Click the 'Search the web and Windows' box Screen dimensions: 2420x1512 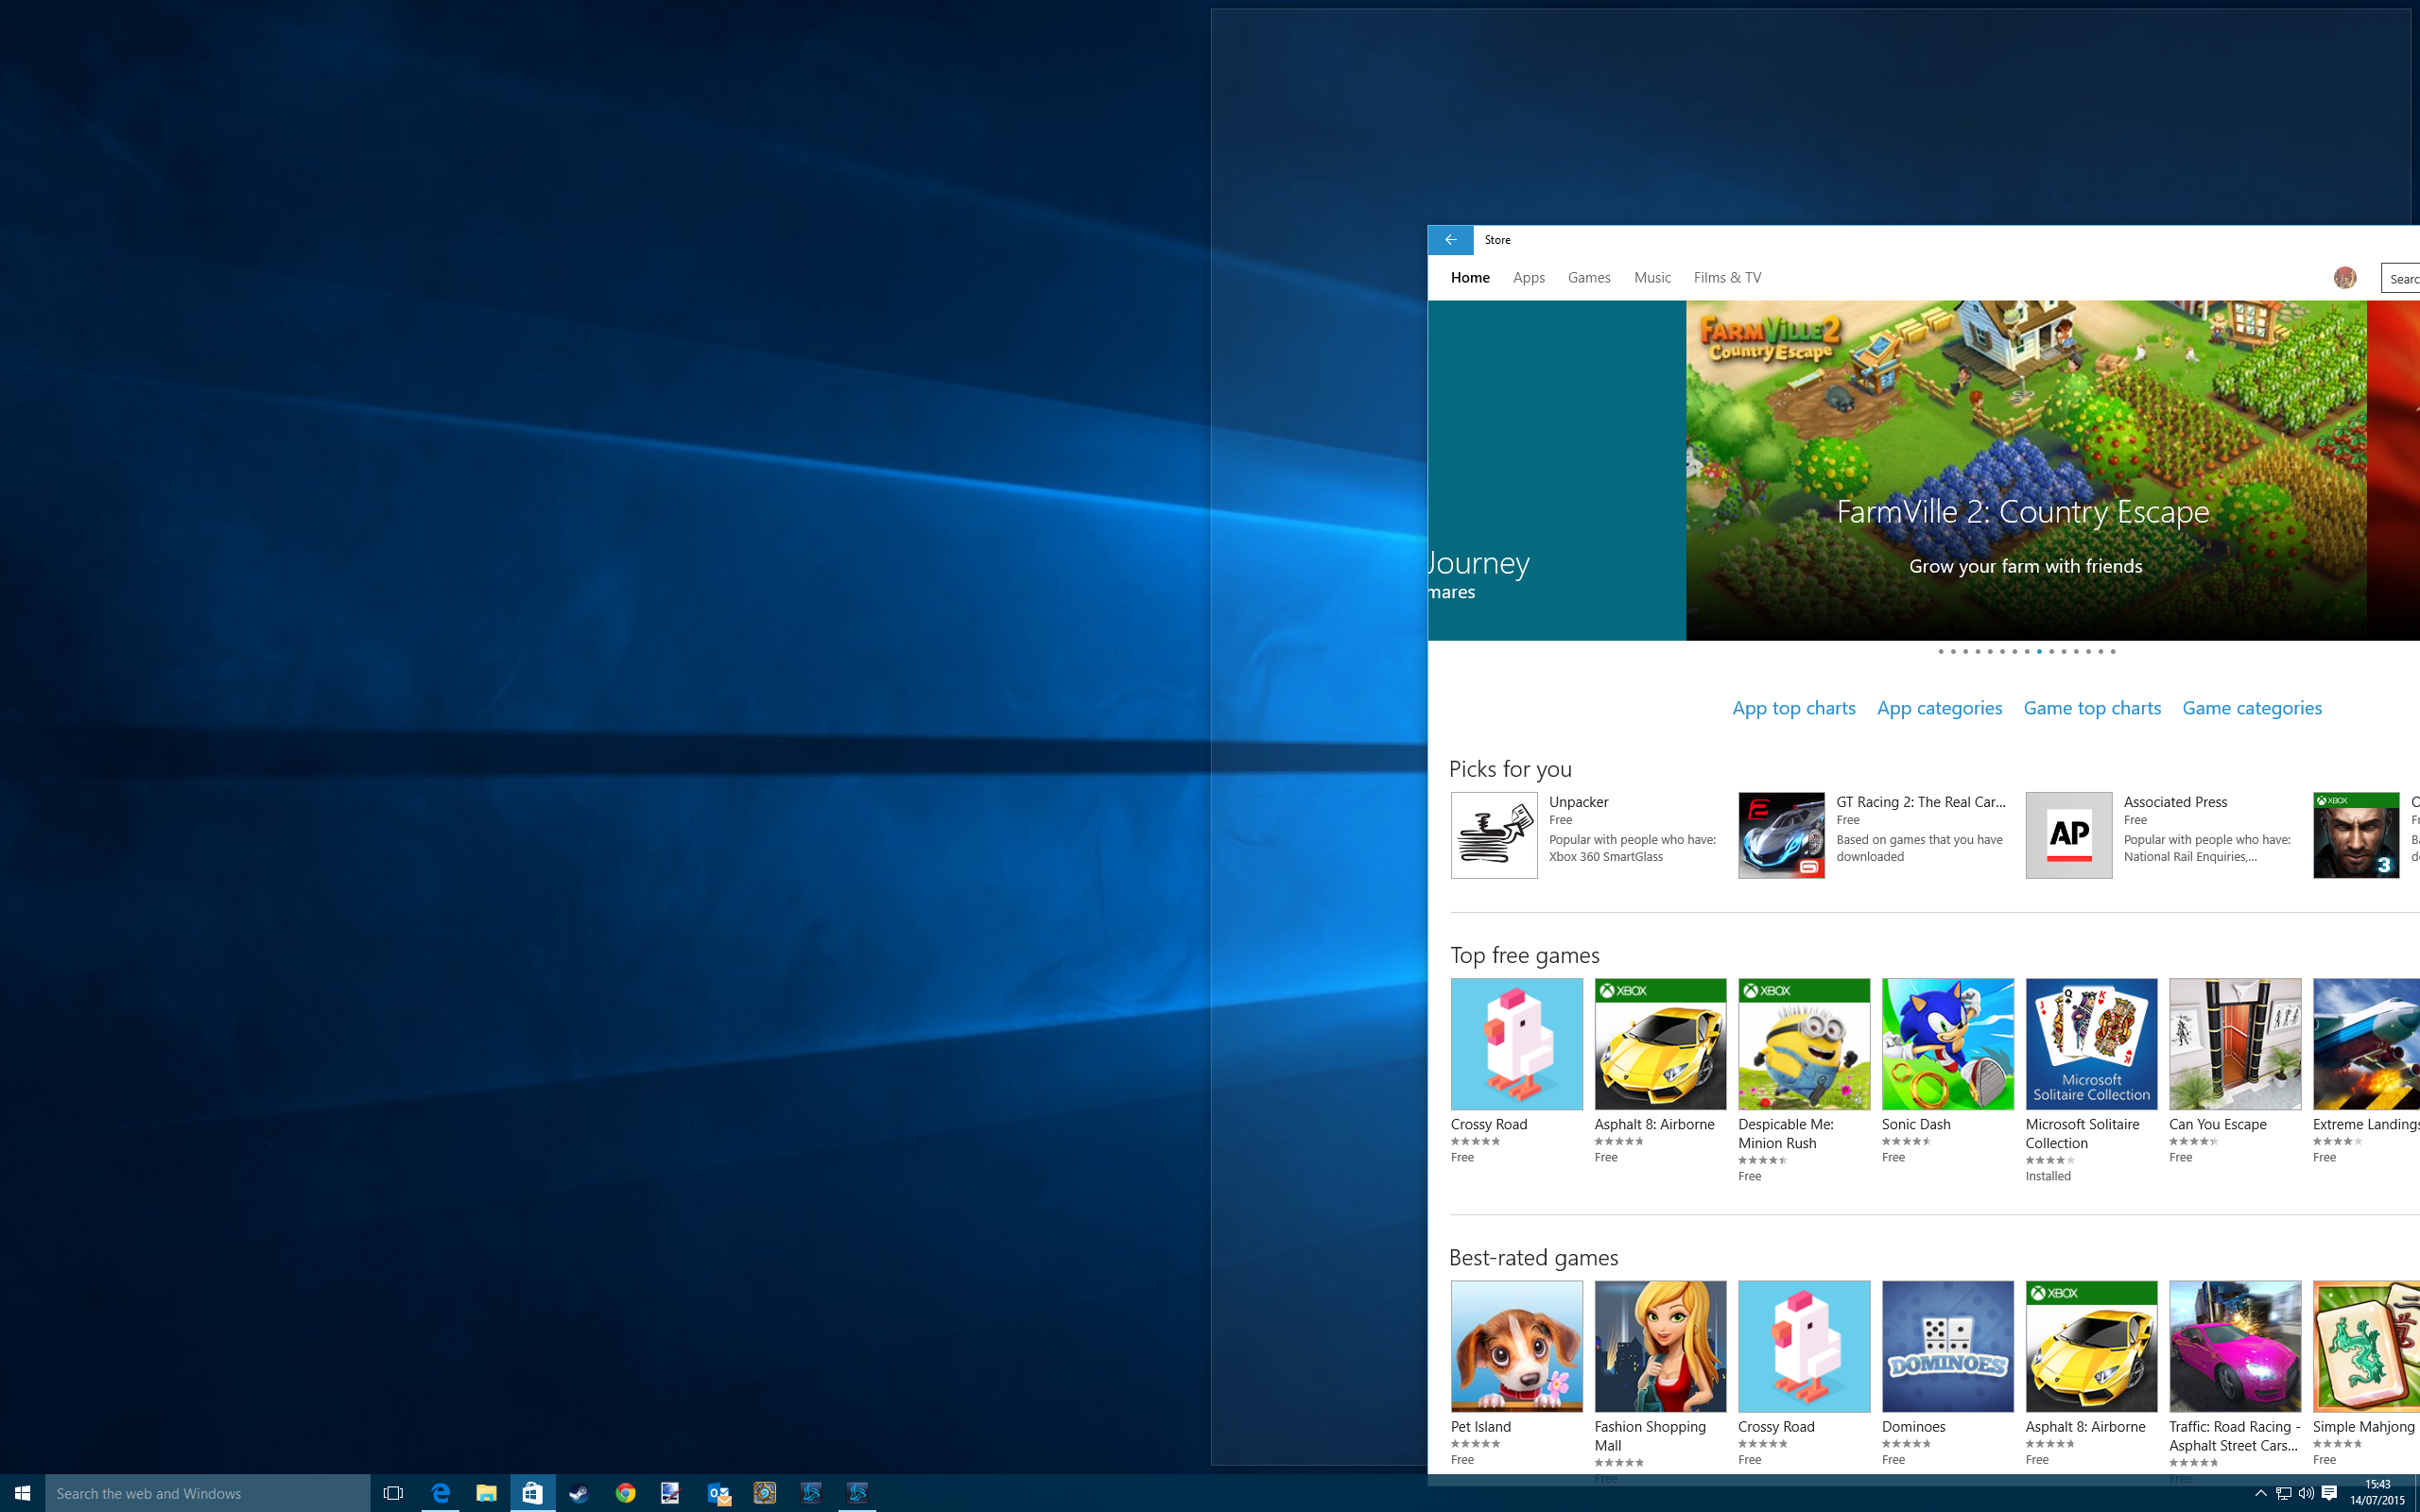[207, 1493]
